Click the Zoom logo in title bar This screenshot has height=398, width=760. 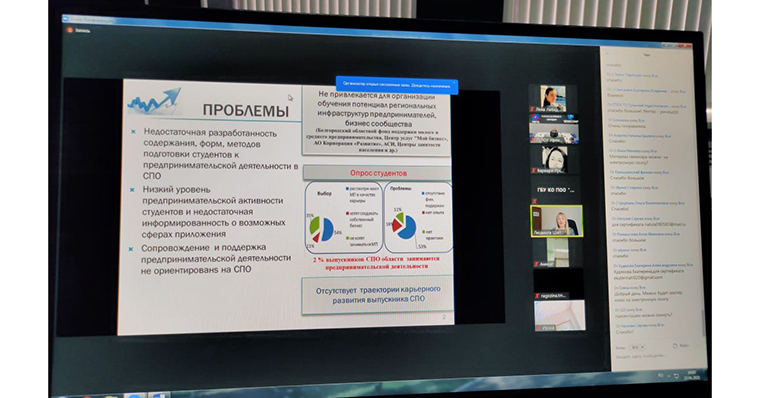click(x=65, y=19)
